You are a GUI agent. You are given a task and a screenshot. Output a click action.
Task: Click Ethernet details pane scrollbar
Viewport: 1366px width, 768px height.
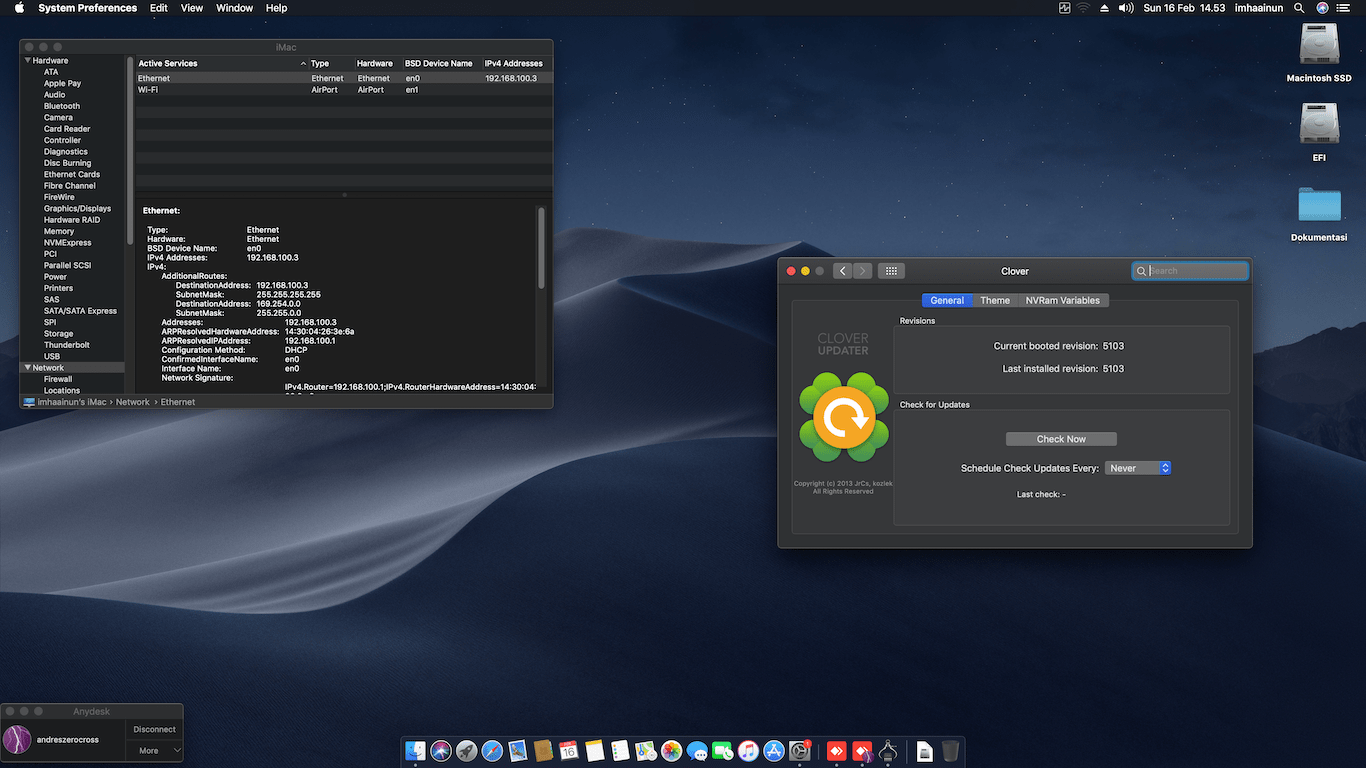tap(541, 247)
